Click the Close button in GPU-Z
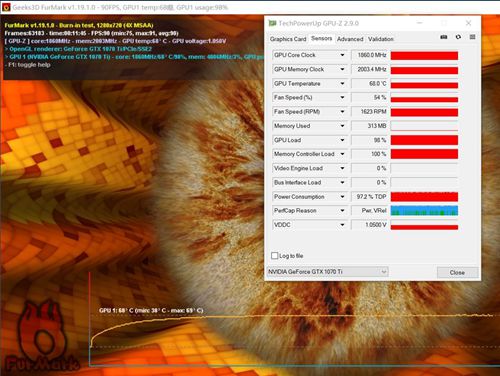The height and width of the screenshot is (376, 500). coord(457,272)
